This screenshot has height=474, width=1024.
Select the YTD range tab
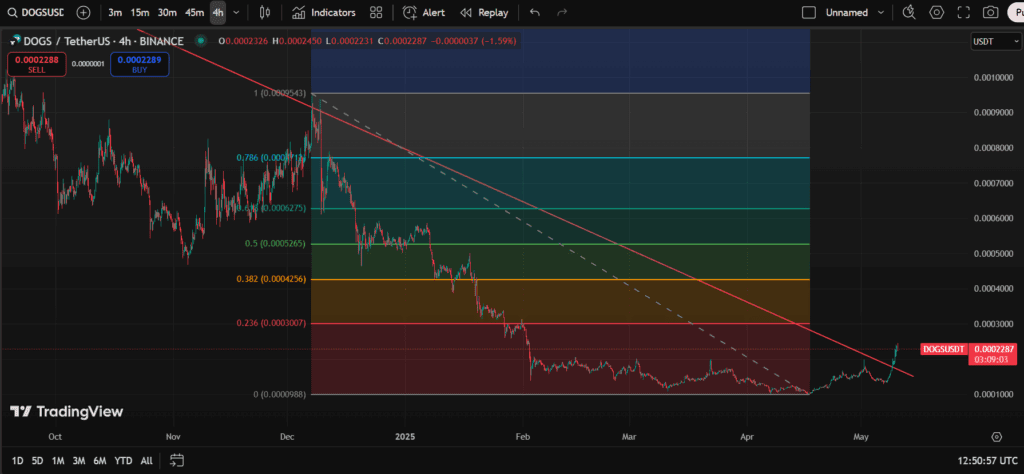(123, 460)
